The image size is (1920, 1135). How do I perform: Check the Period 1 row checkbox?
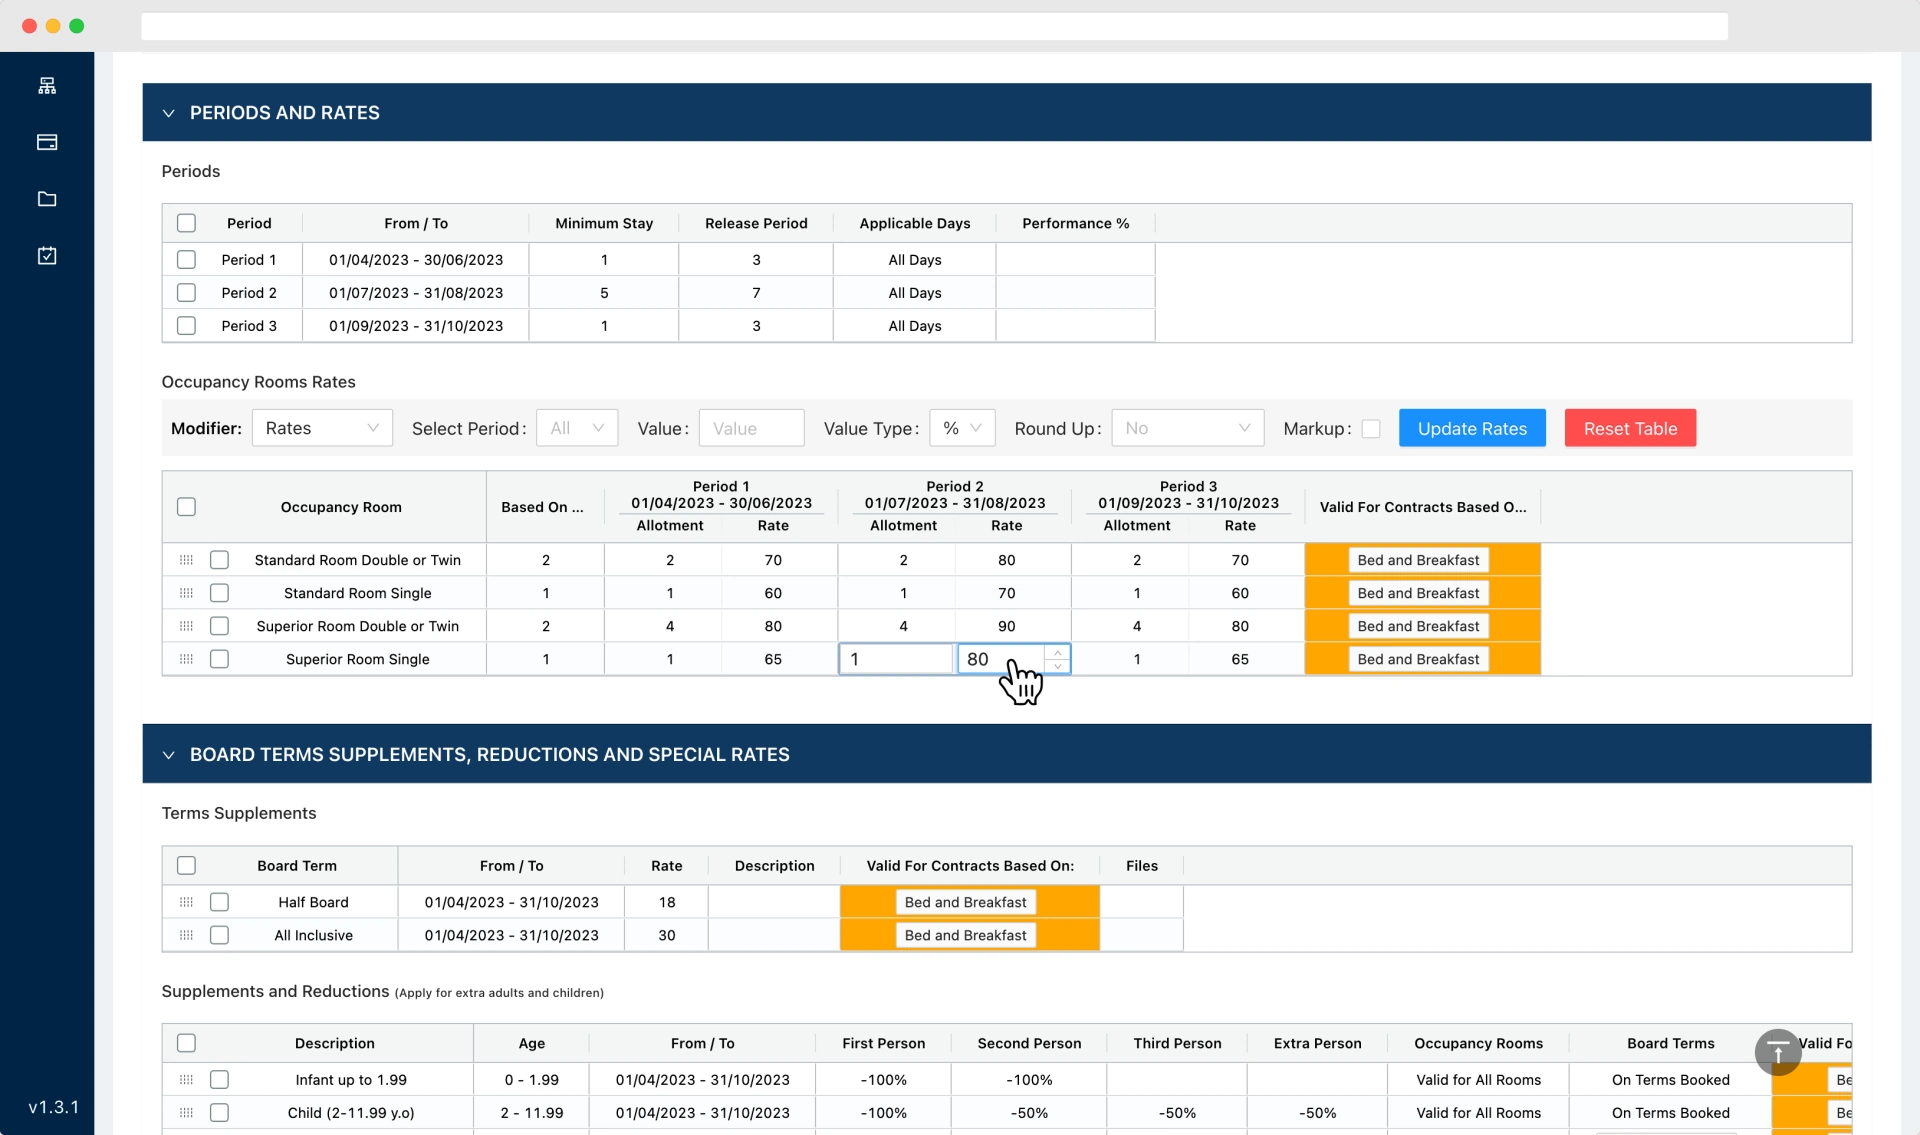186,260
